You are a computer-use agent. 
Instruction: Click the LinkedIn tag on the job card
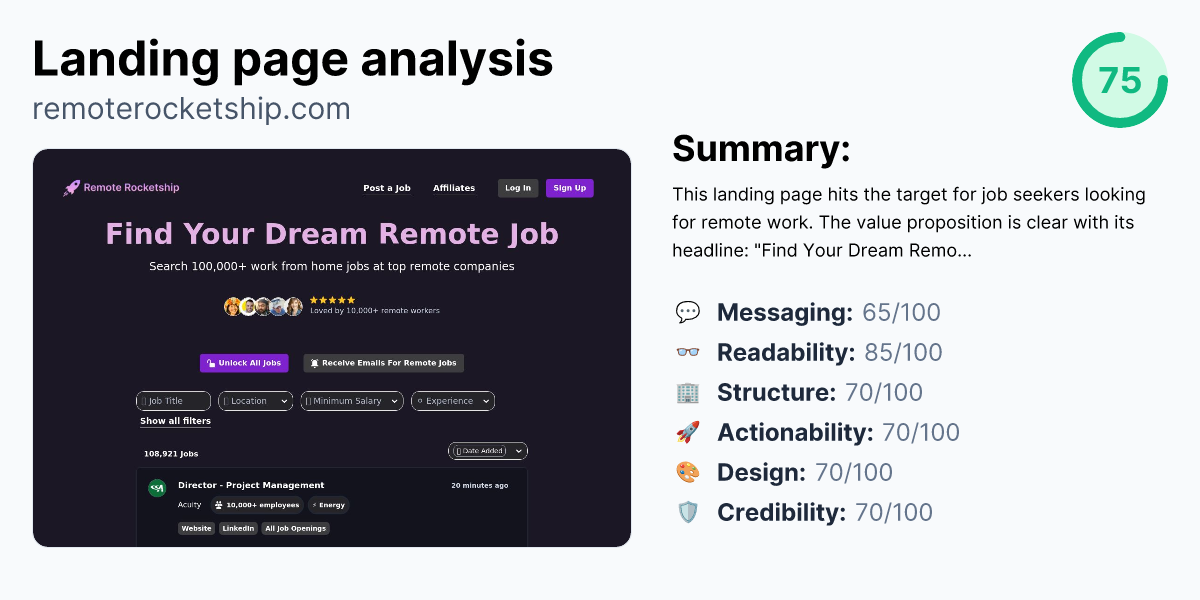point(237,528)
